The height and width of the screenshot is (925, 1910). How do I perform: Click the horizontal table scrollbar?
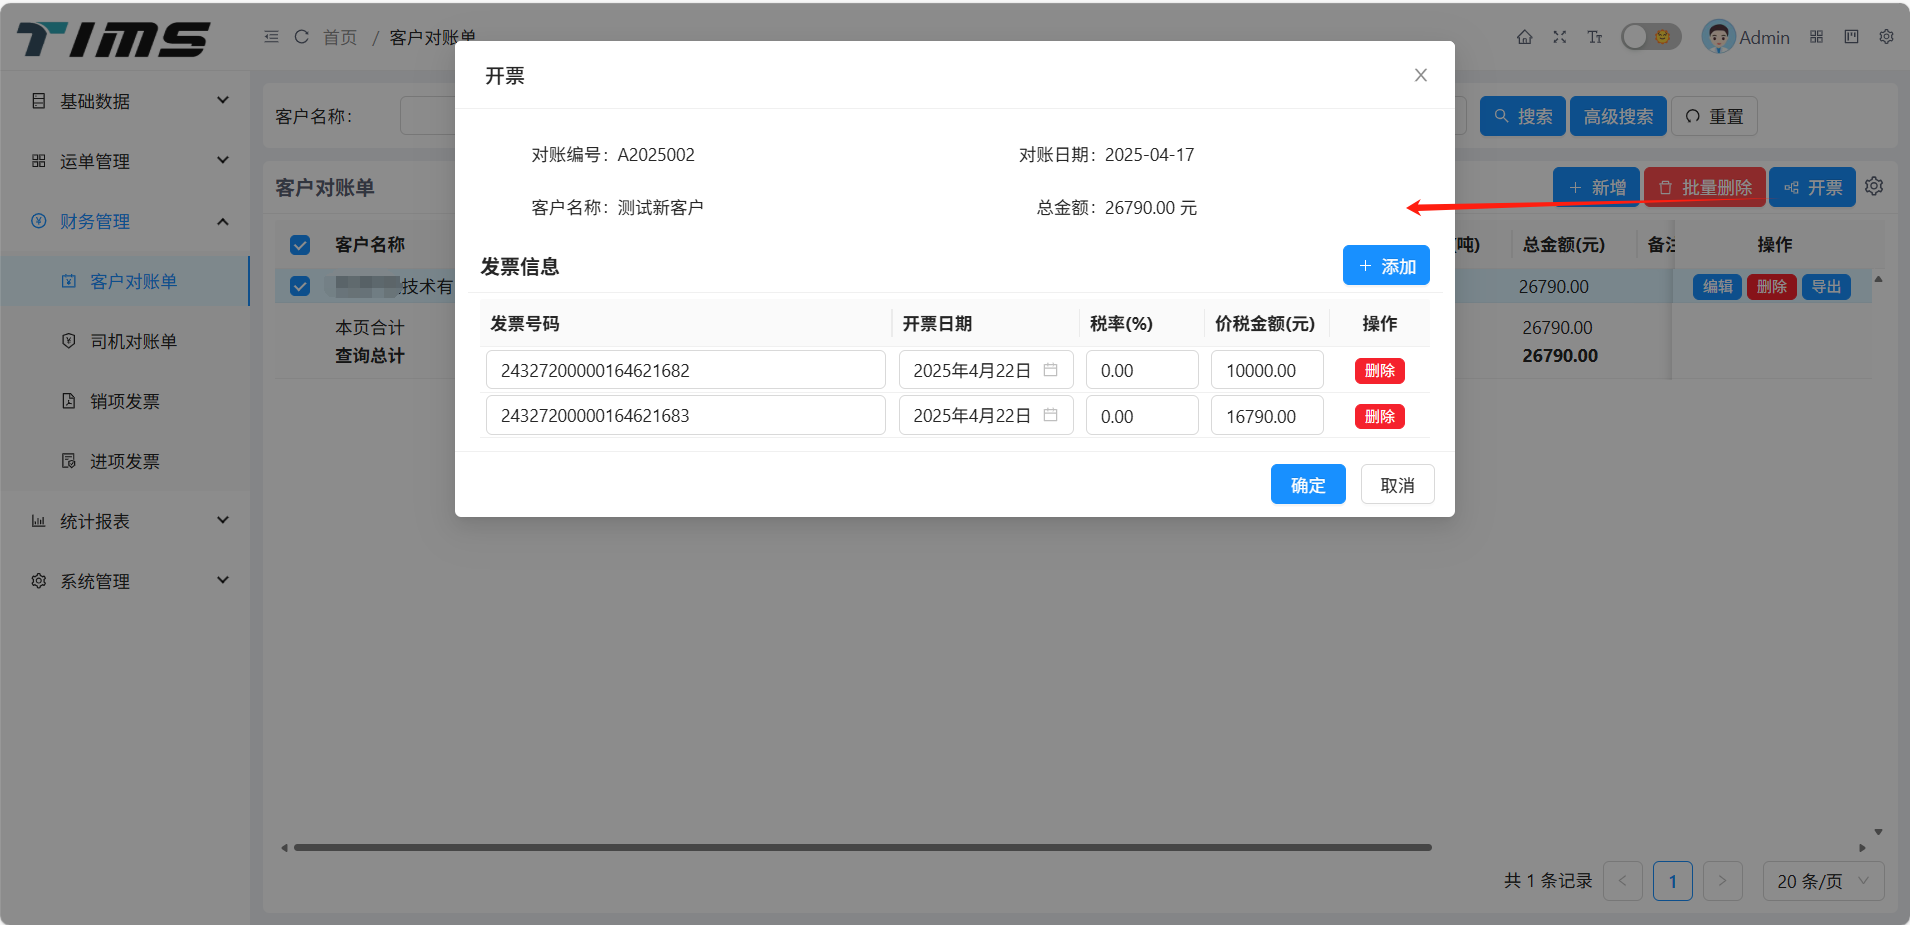coord(862,848)
